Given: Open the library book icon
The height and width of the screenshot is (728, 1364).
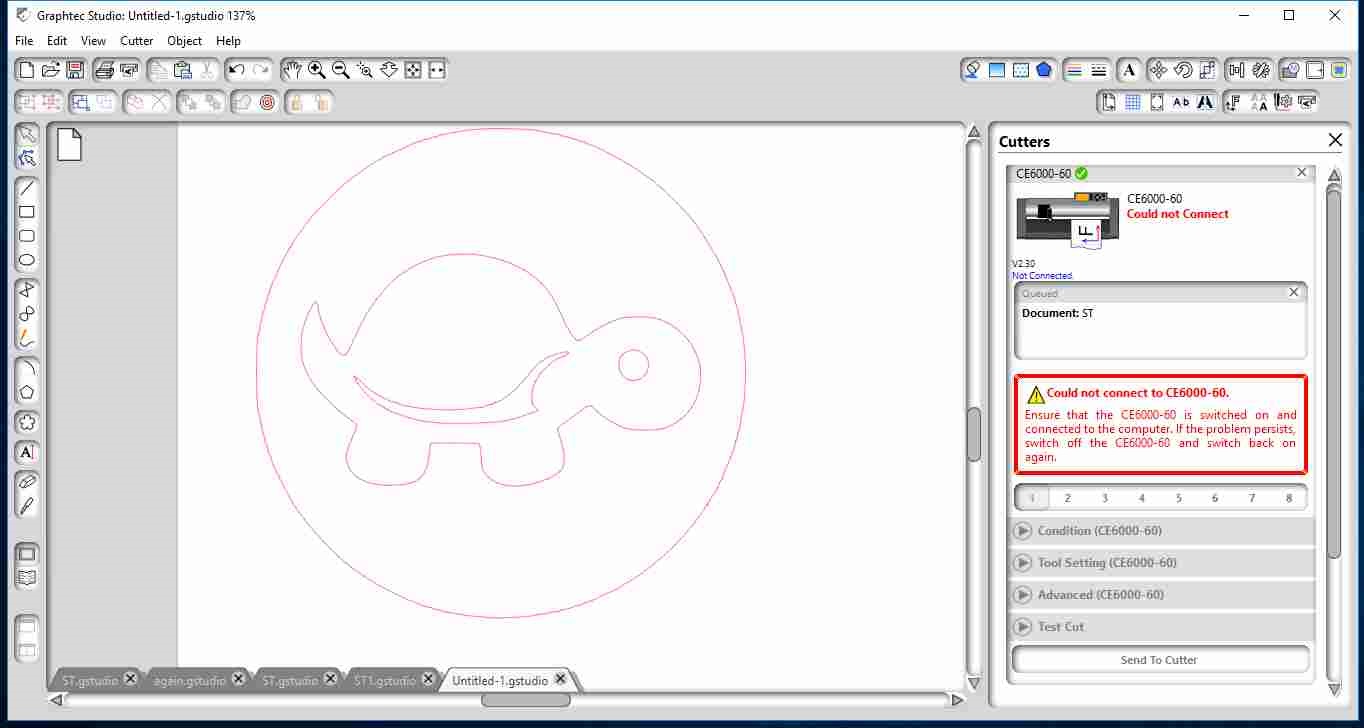Looking at the screenshot, I should point(27,578).
